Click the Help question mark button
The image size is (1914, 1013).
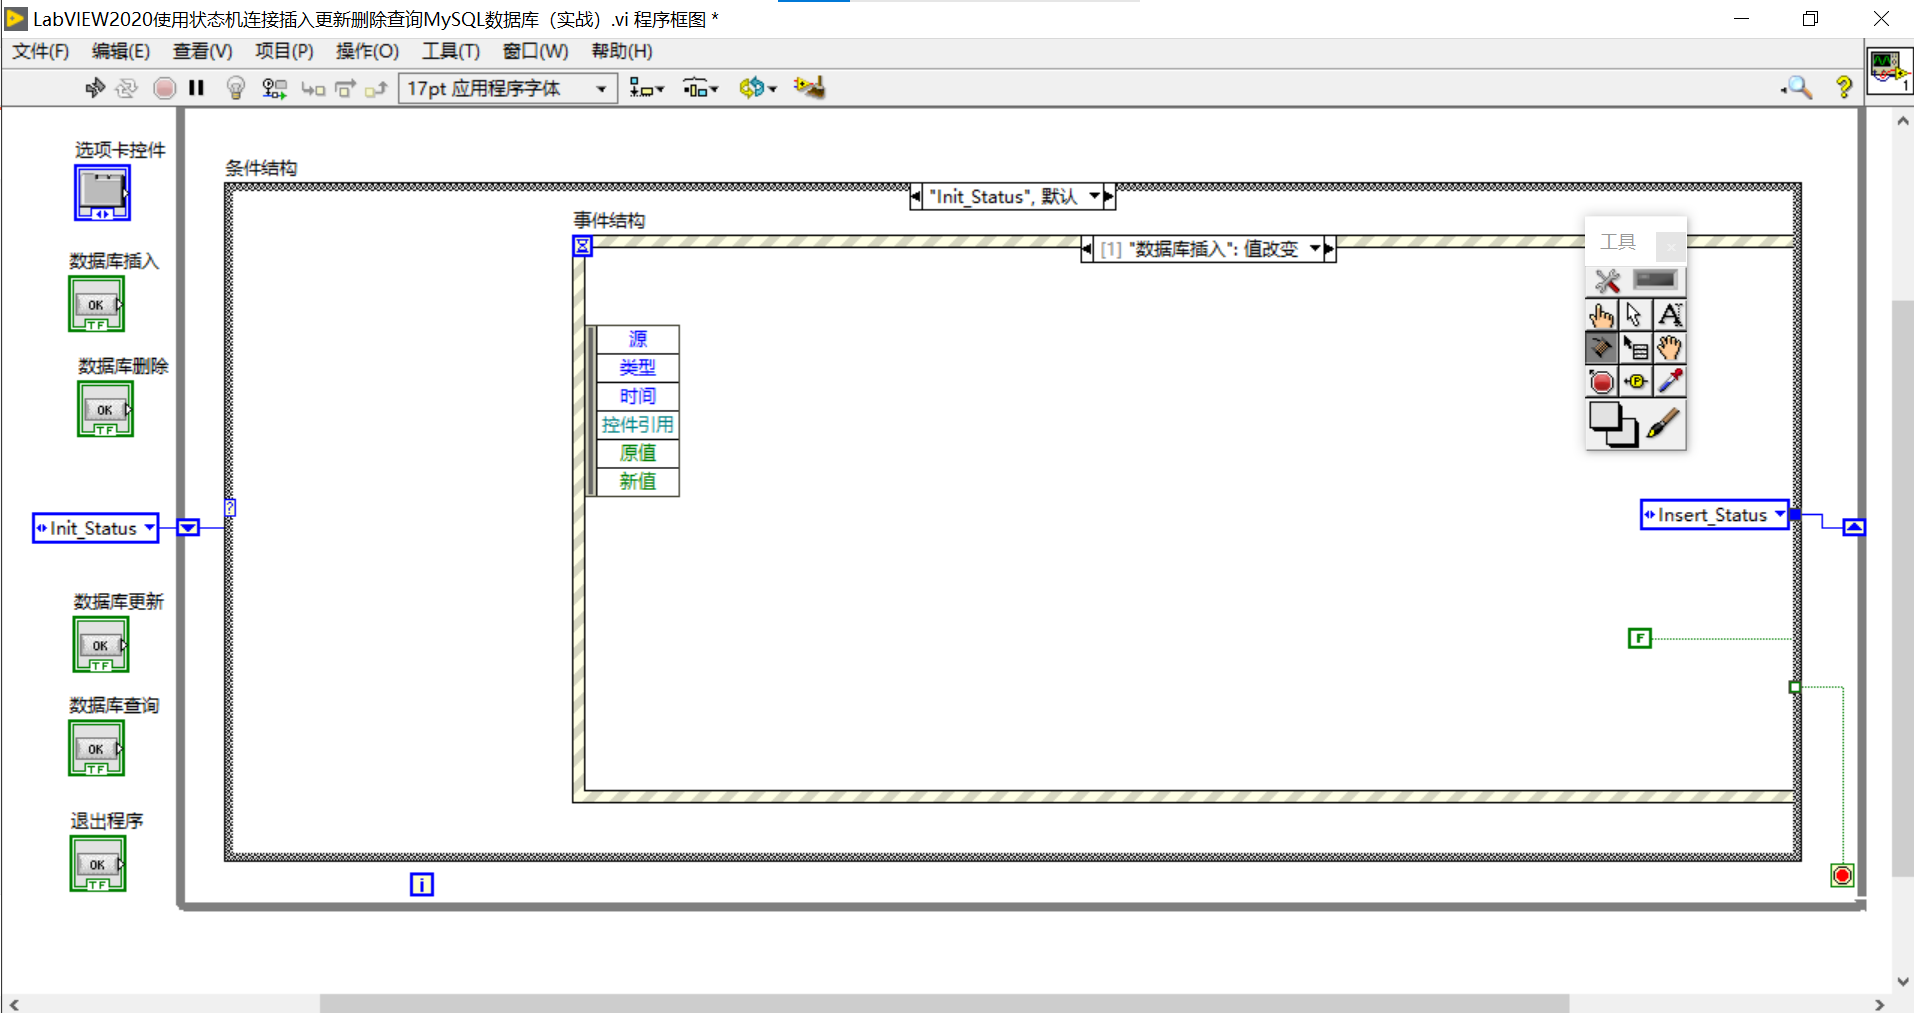tap(1845, 88)
